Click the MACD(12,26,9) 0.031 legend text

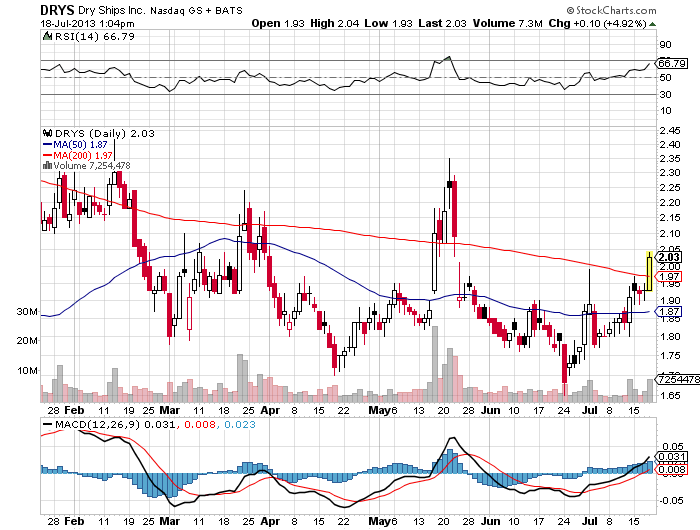pos(115,424)
